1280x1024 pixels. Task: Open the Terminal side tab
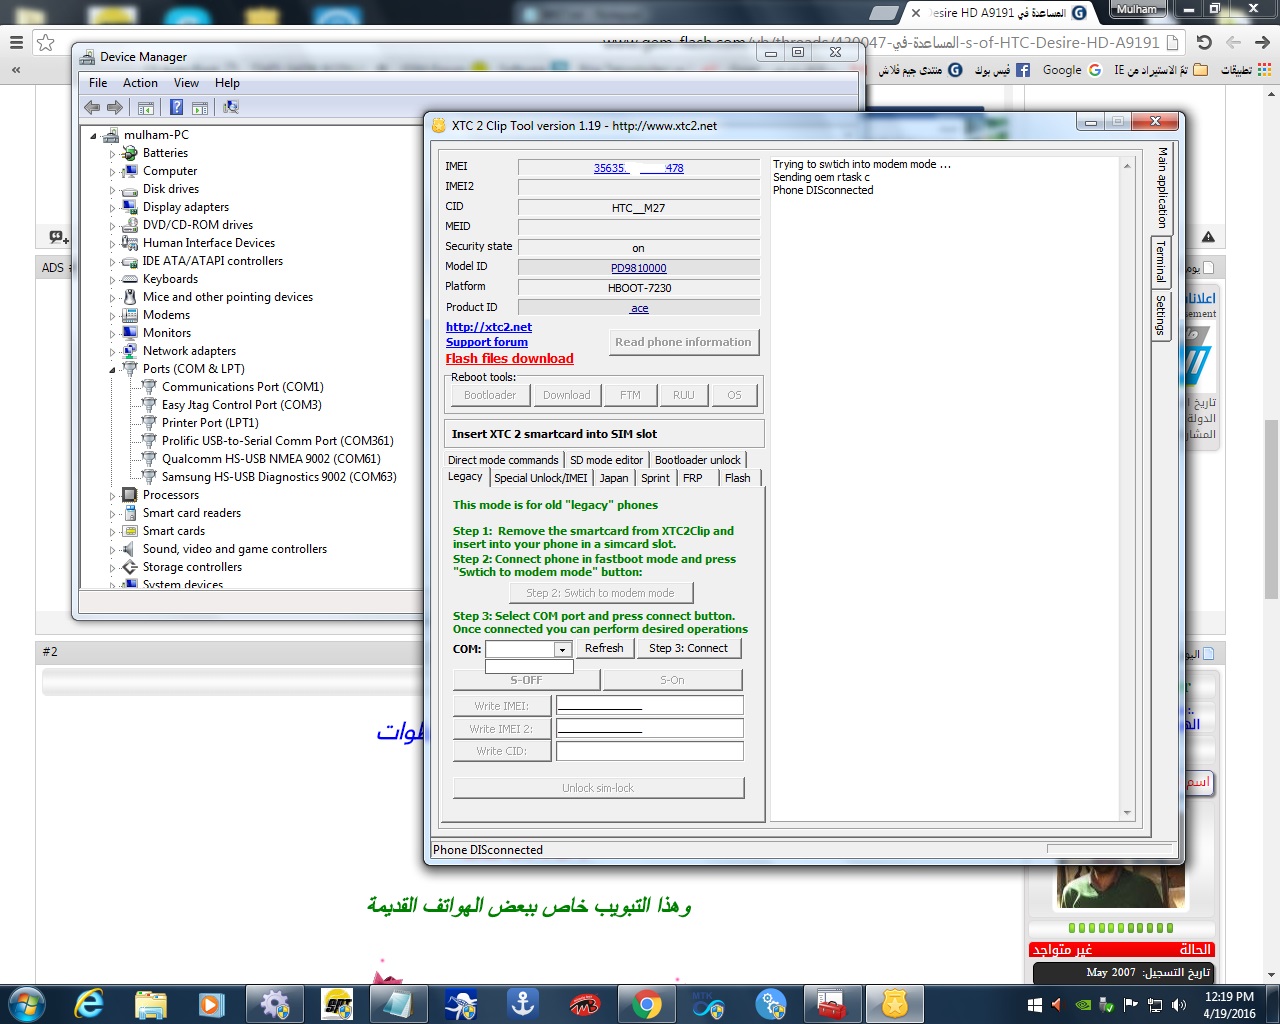(1161, 262)
